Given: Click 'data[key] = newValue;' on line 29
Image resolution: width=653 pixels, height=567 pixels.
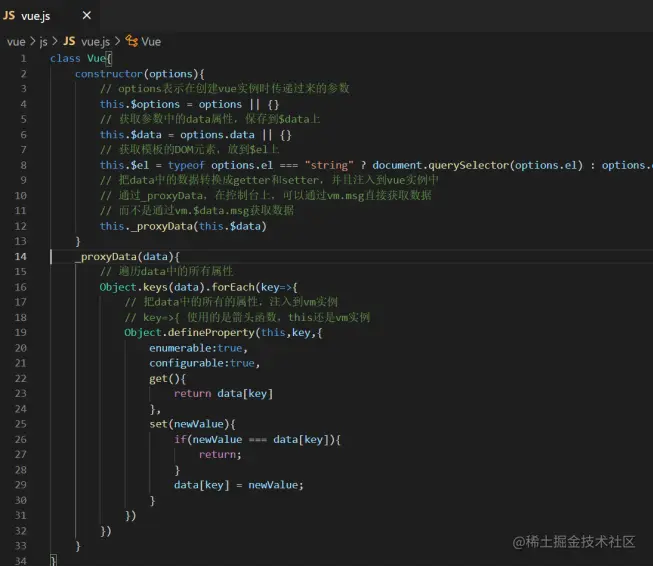Looking at the screenshot, I should pyautogui.click(x=239, y=485).
